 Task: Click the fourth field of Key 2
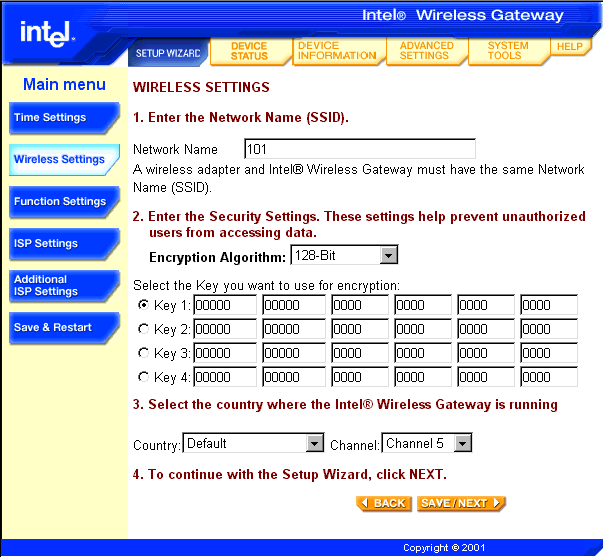click(x=423, y=329)
